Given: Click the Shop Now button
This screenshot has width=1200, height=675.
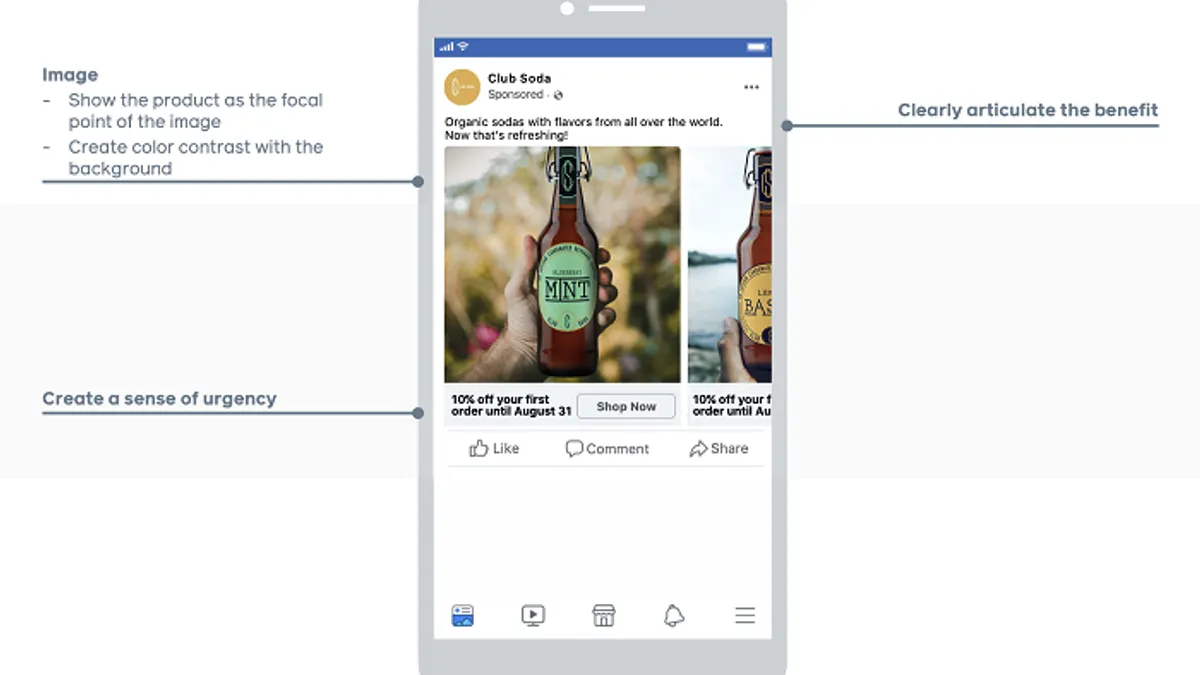Looking at the screenshot, I should tap(626, 406).
